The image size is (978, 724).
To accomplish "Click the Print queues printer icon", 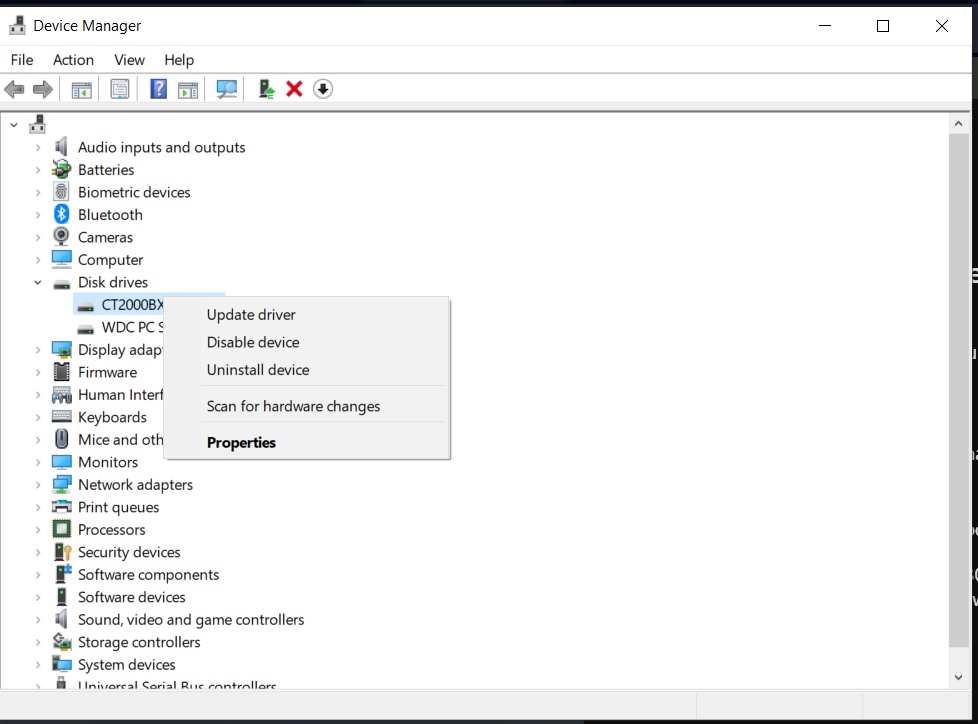I will point(61,506).
